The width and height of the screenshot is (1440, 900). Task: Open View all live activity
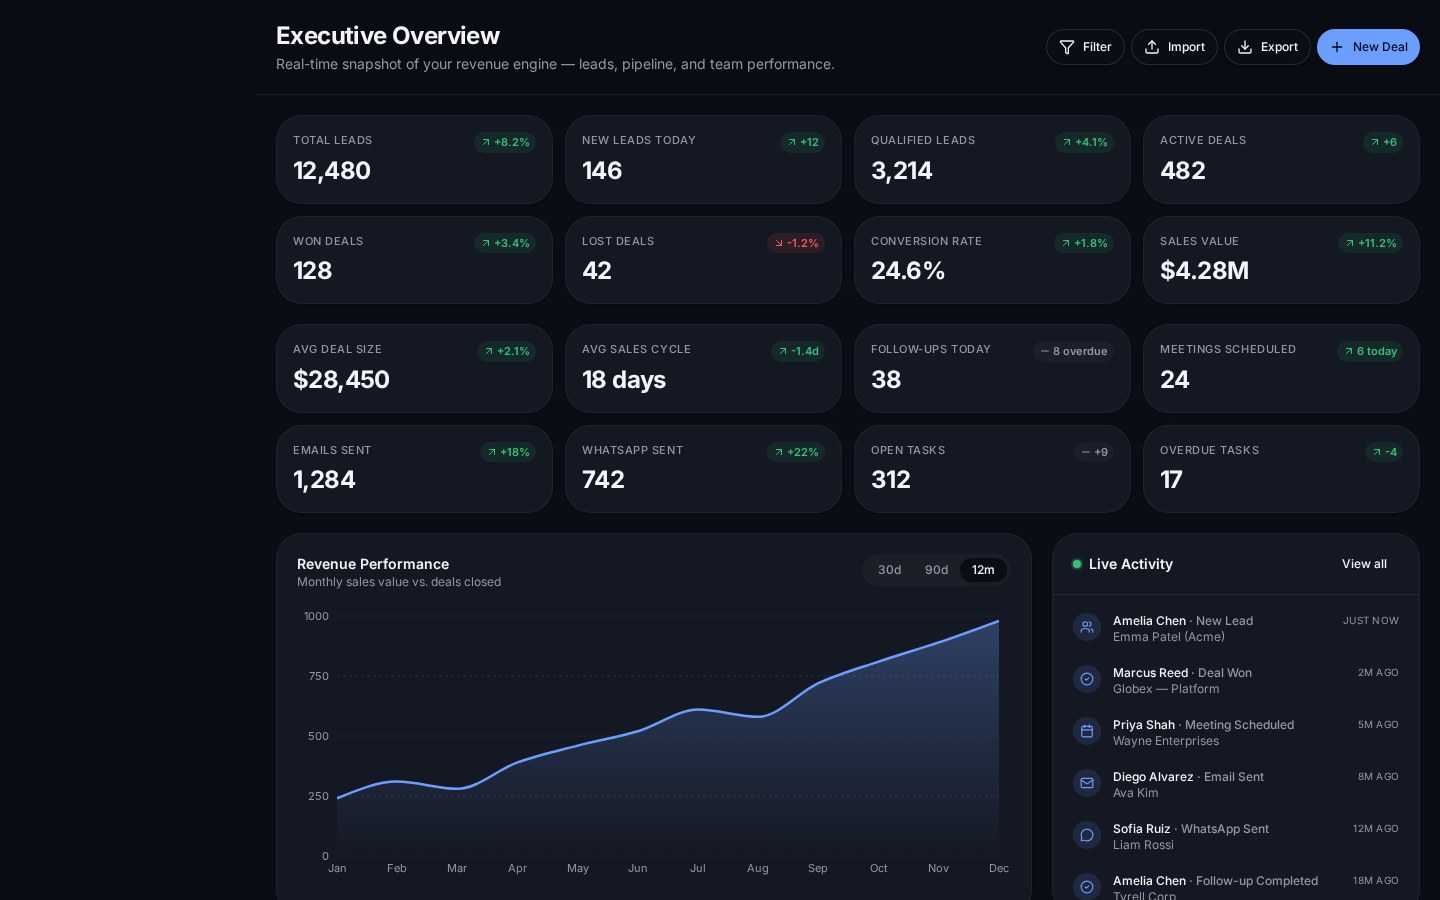[1364, 564]
